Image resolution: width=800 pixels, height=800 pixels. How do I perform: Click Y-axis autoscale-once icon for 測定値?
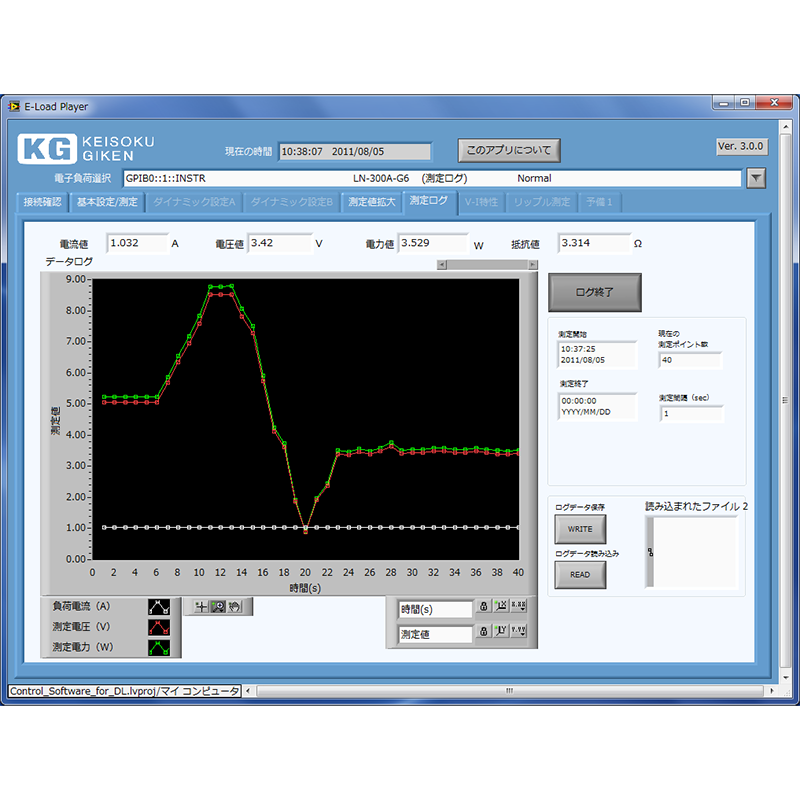pos(501,631)
